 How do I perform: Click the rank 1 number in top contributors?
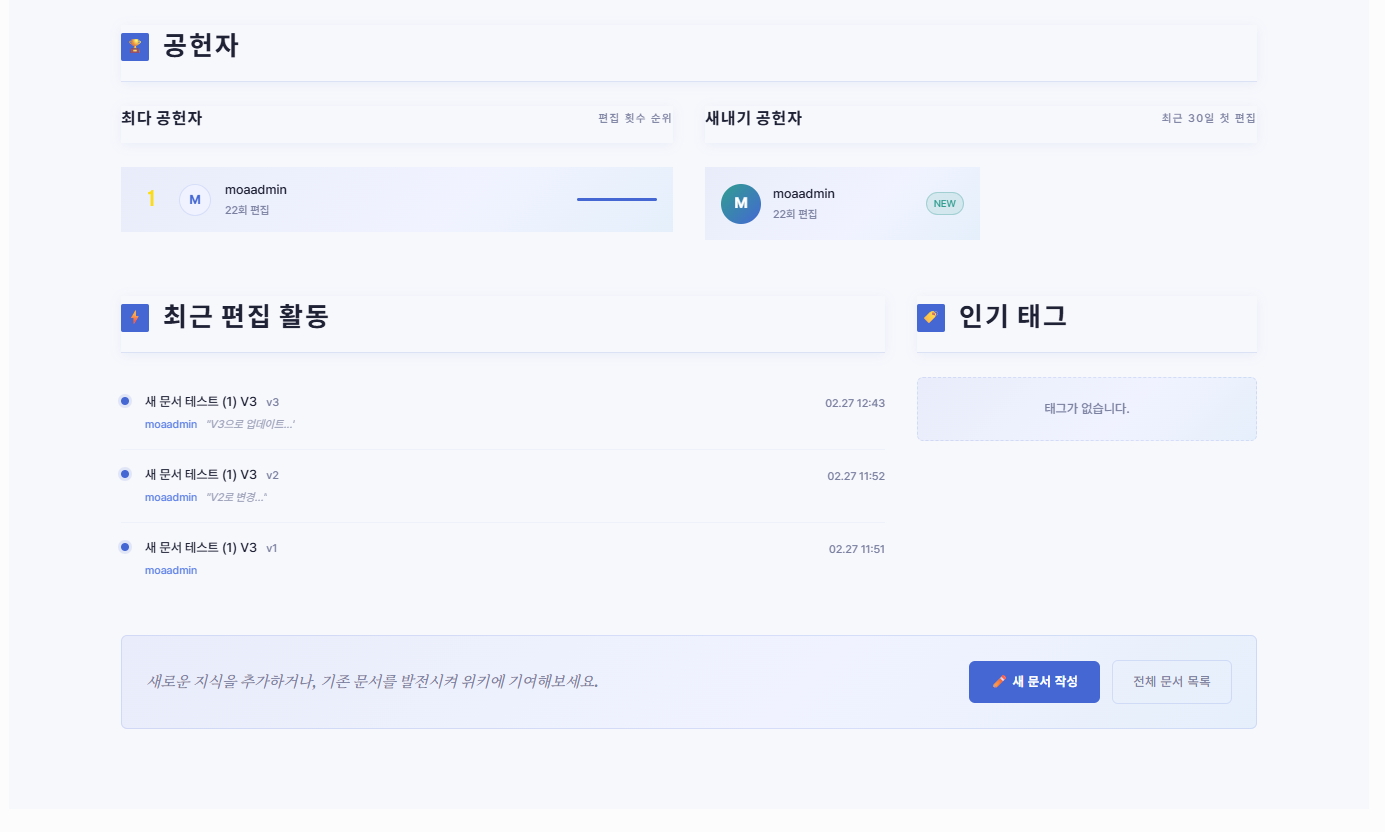coord(151,199)
